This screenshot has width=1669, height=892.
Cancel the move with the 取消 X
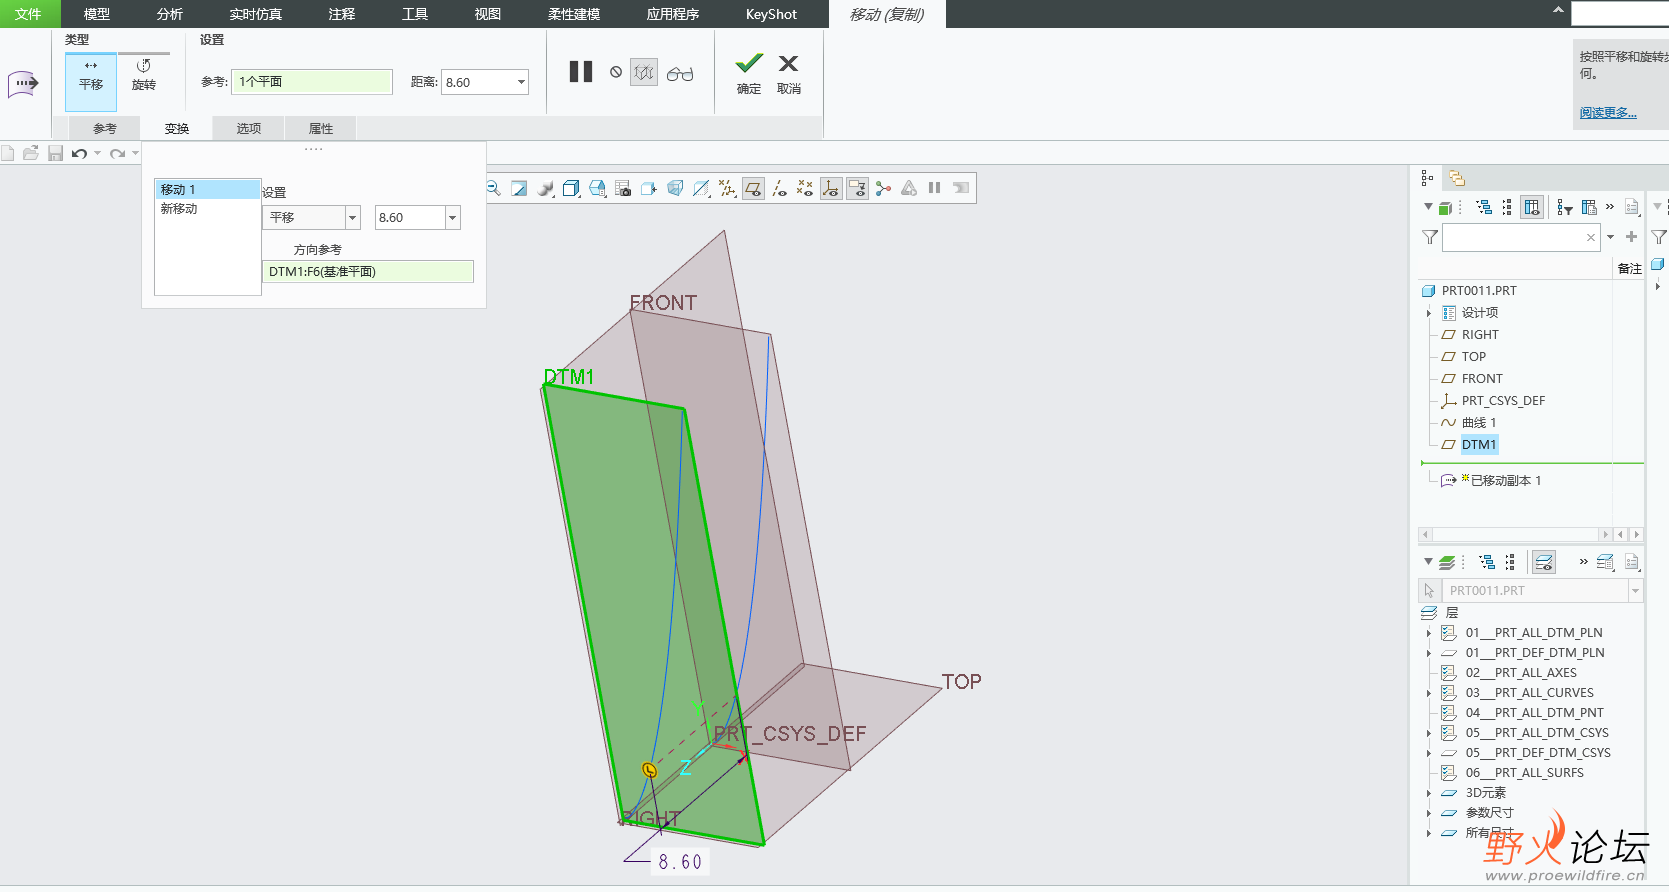[x=788, y=74]
